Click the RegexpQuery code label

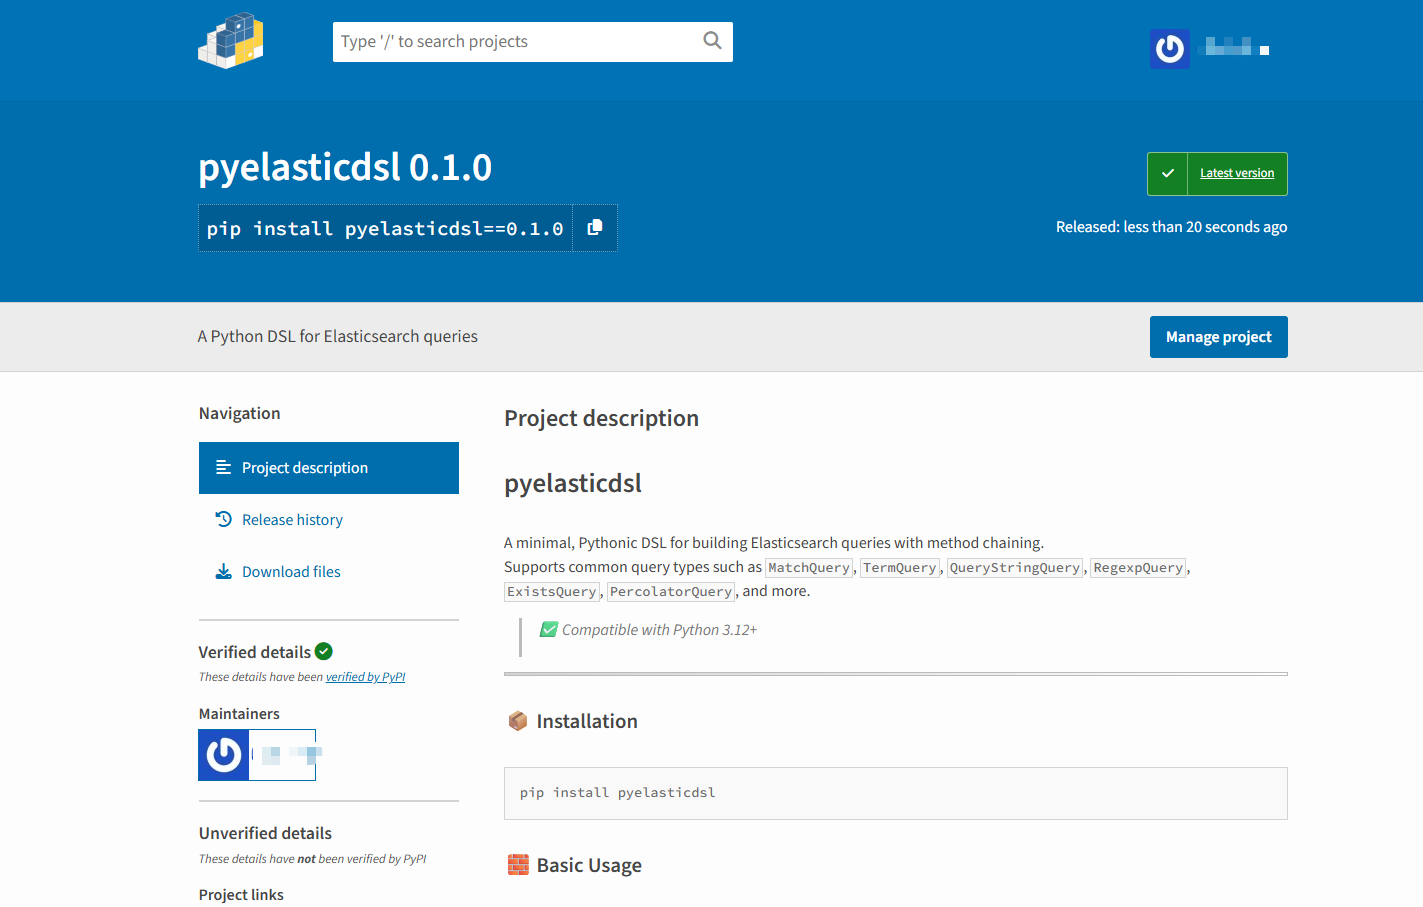coord(1138,568)
